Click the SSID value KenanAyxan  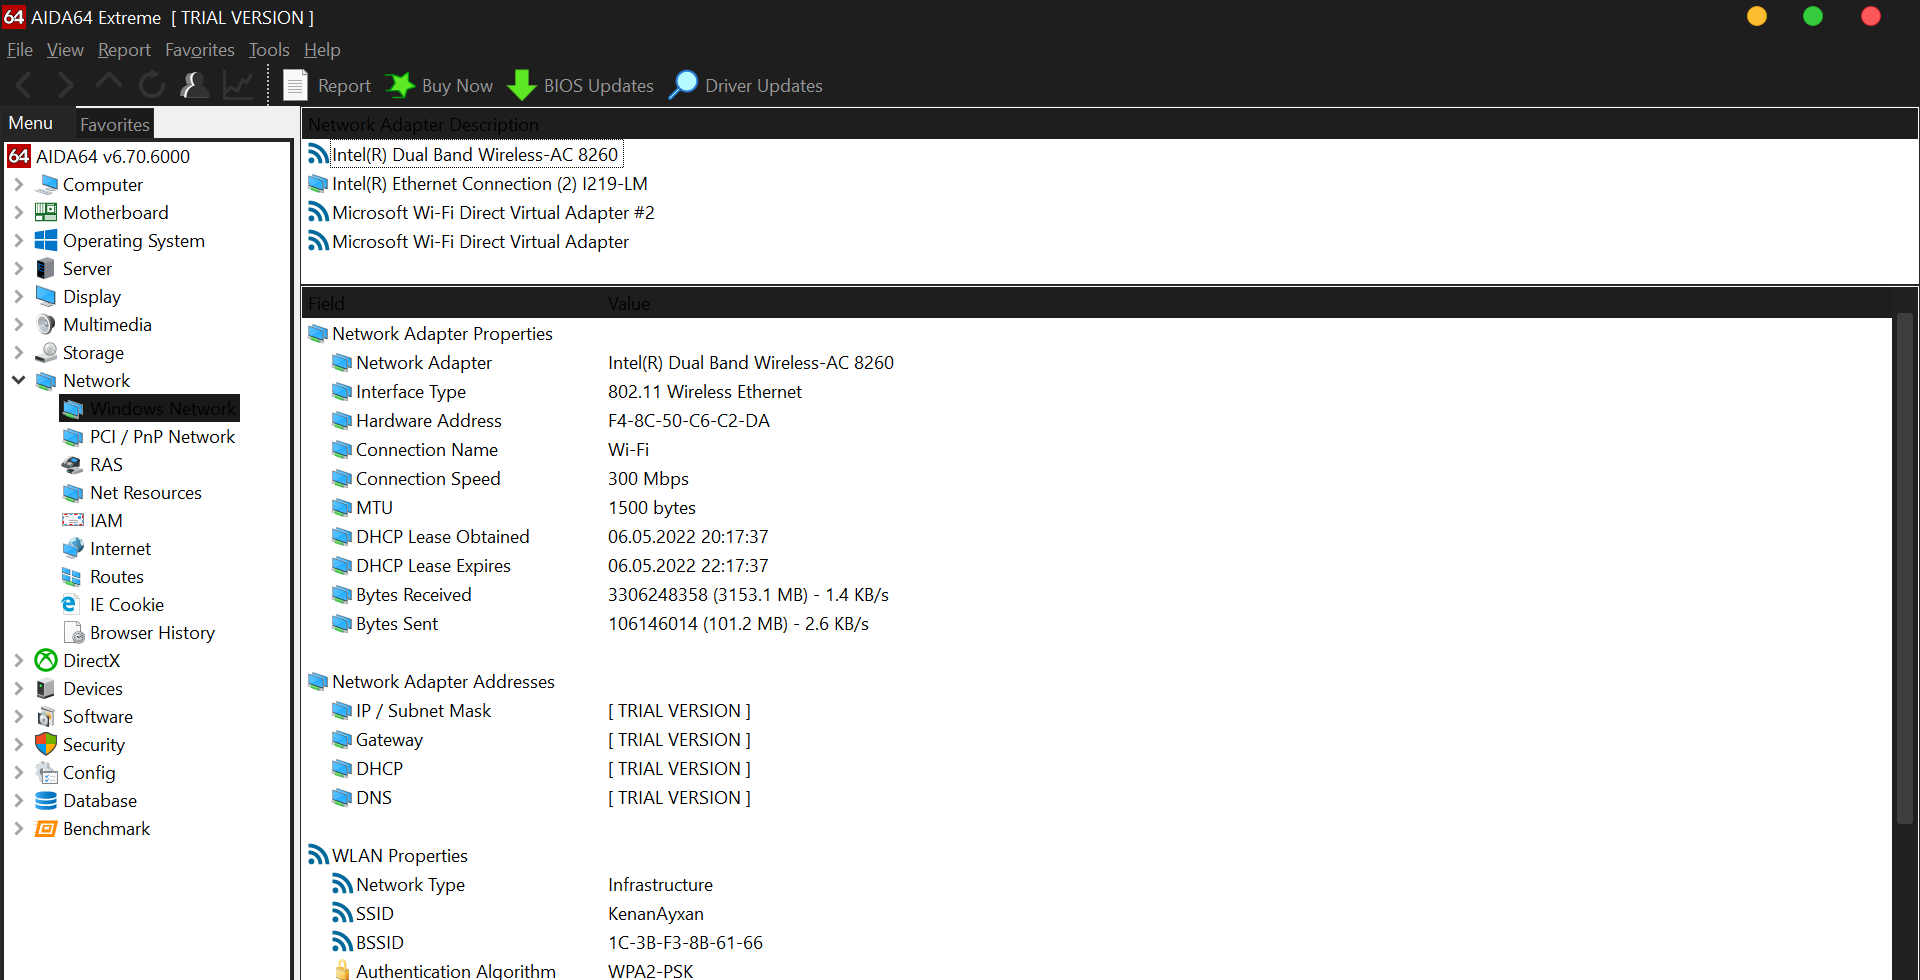(656, 913)
